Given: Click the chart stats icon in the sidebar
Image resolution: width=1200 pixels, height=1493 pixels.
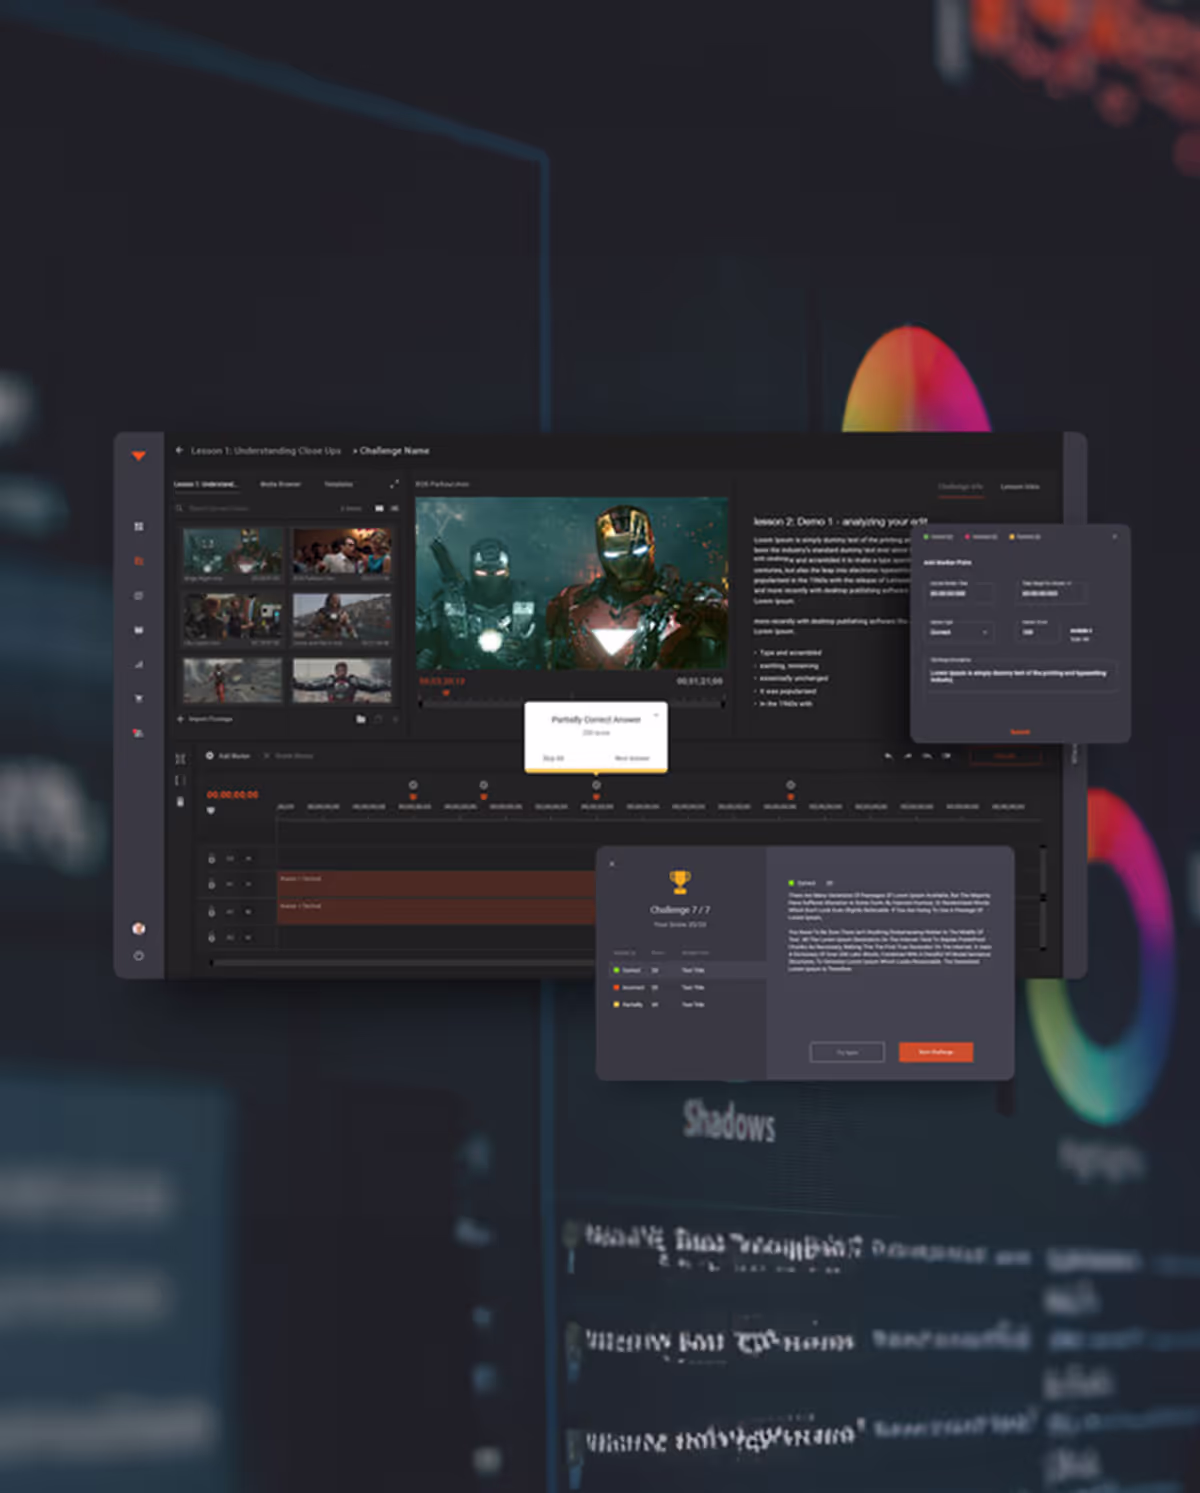Looking at the screenshot, I should 139,664.
